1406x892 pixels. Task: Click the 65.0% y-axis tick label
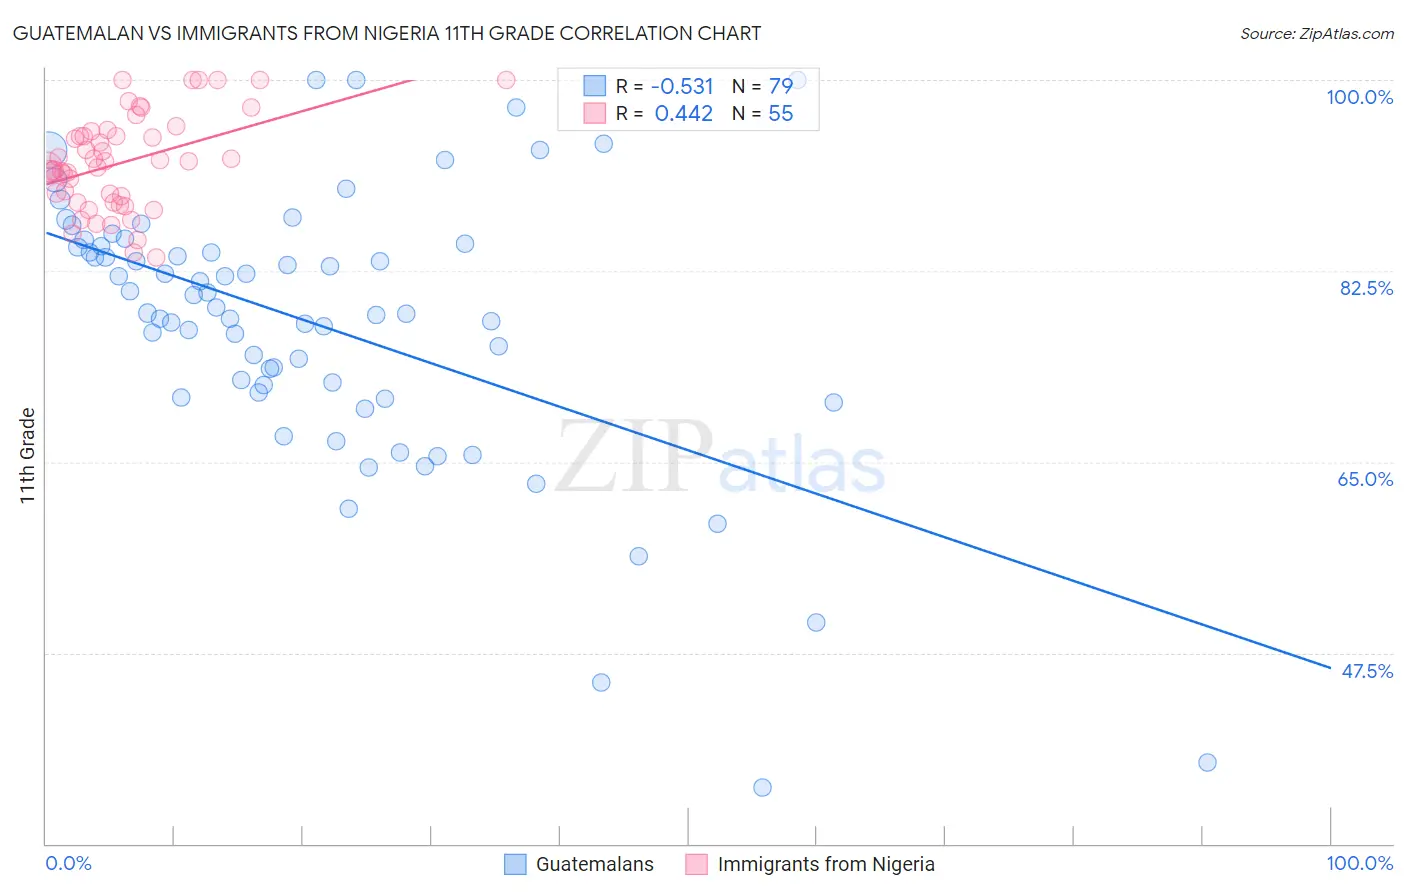click(1366, 479)
